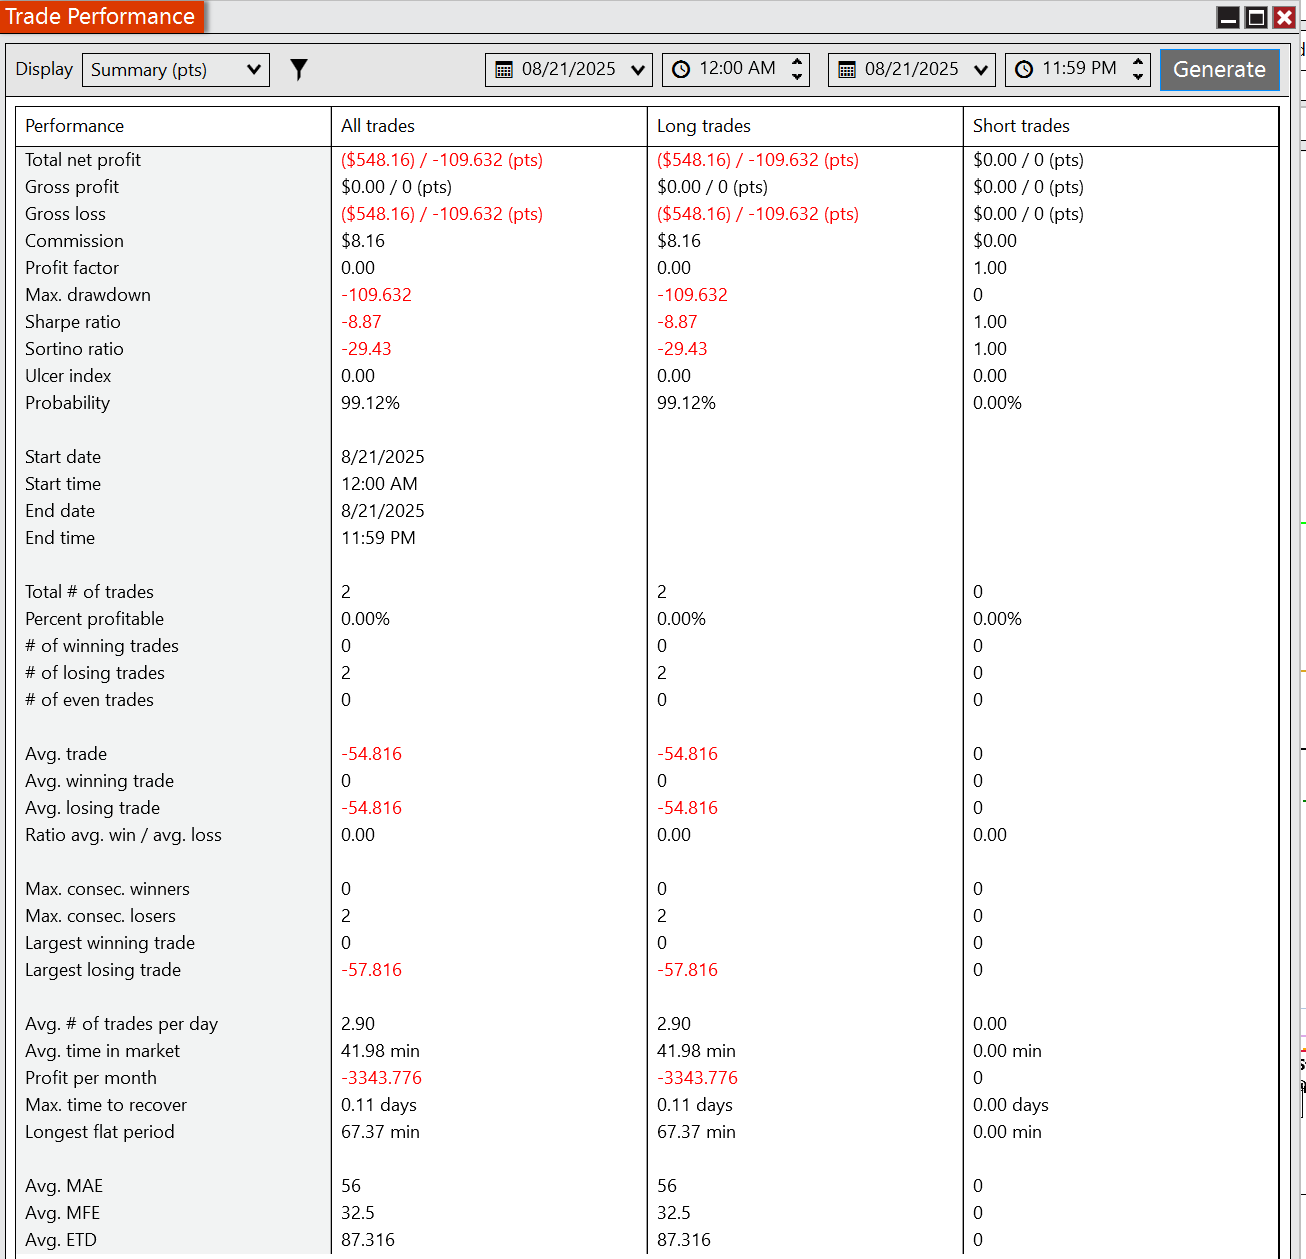Viewport: 1306px width, 1259px height.
Task: Expand the Summary (pts) display dropdown
Action: (x=176, y=70)
